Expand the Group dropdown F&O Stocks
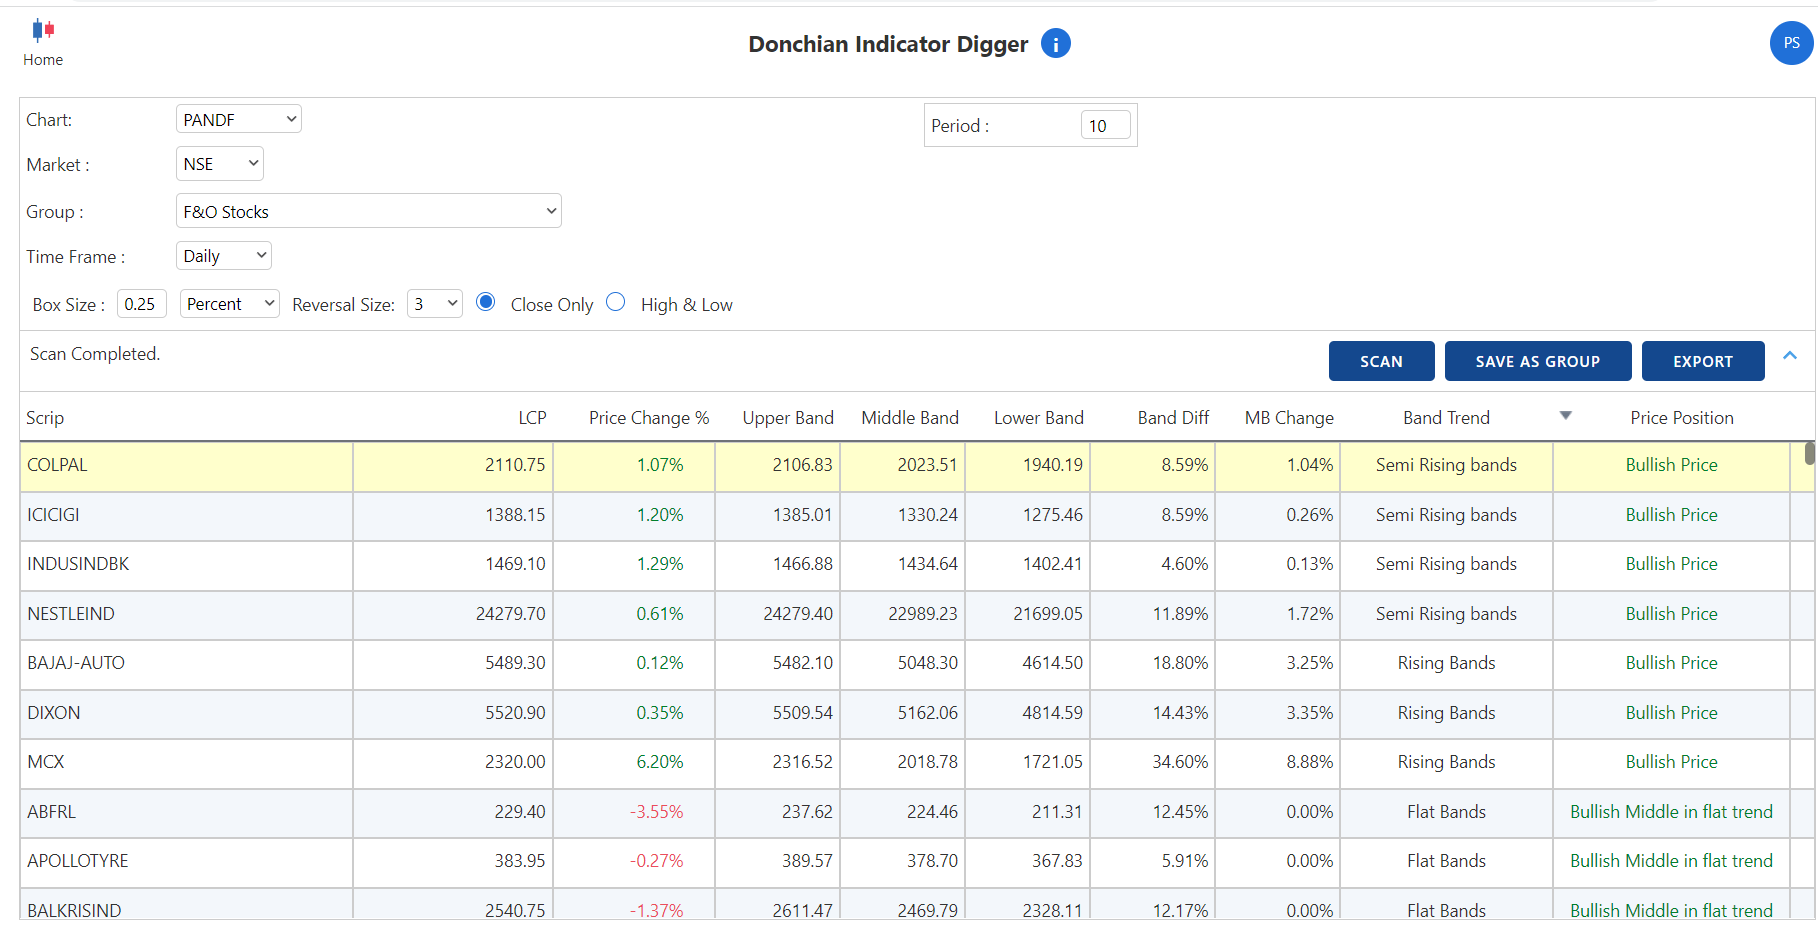 click(x=369, y=211)
